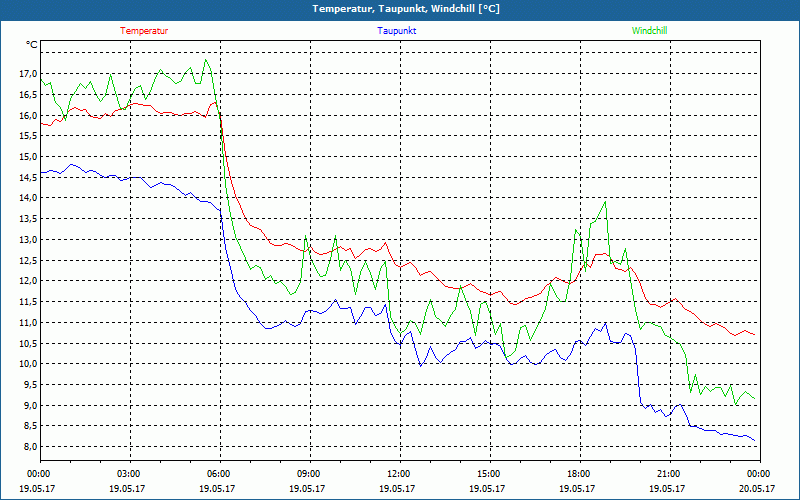Click the '15,0' y-axis value

(28, 157)
